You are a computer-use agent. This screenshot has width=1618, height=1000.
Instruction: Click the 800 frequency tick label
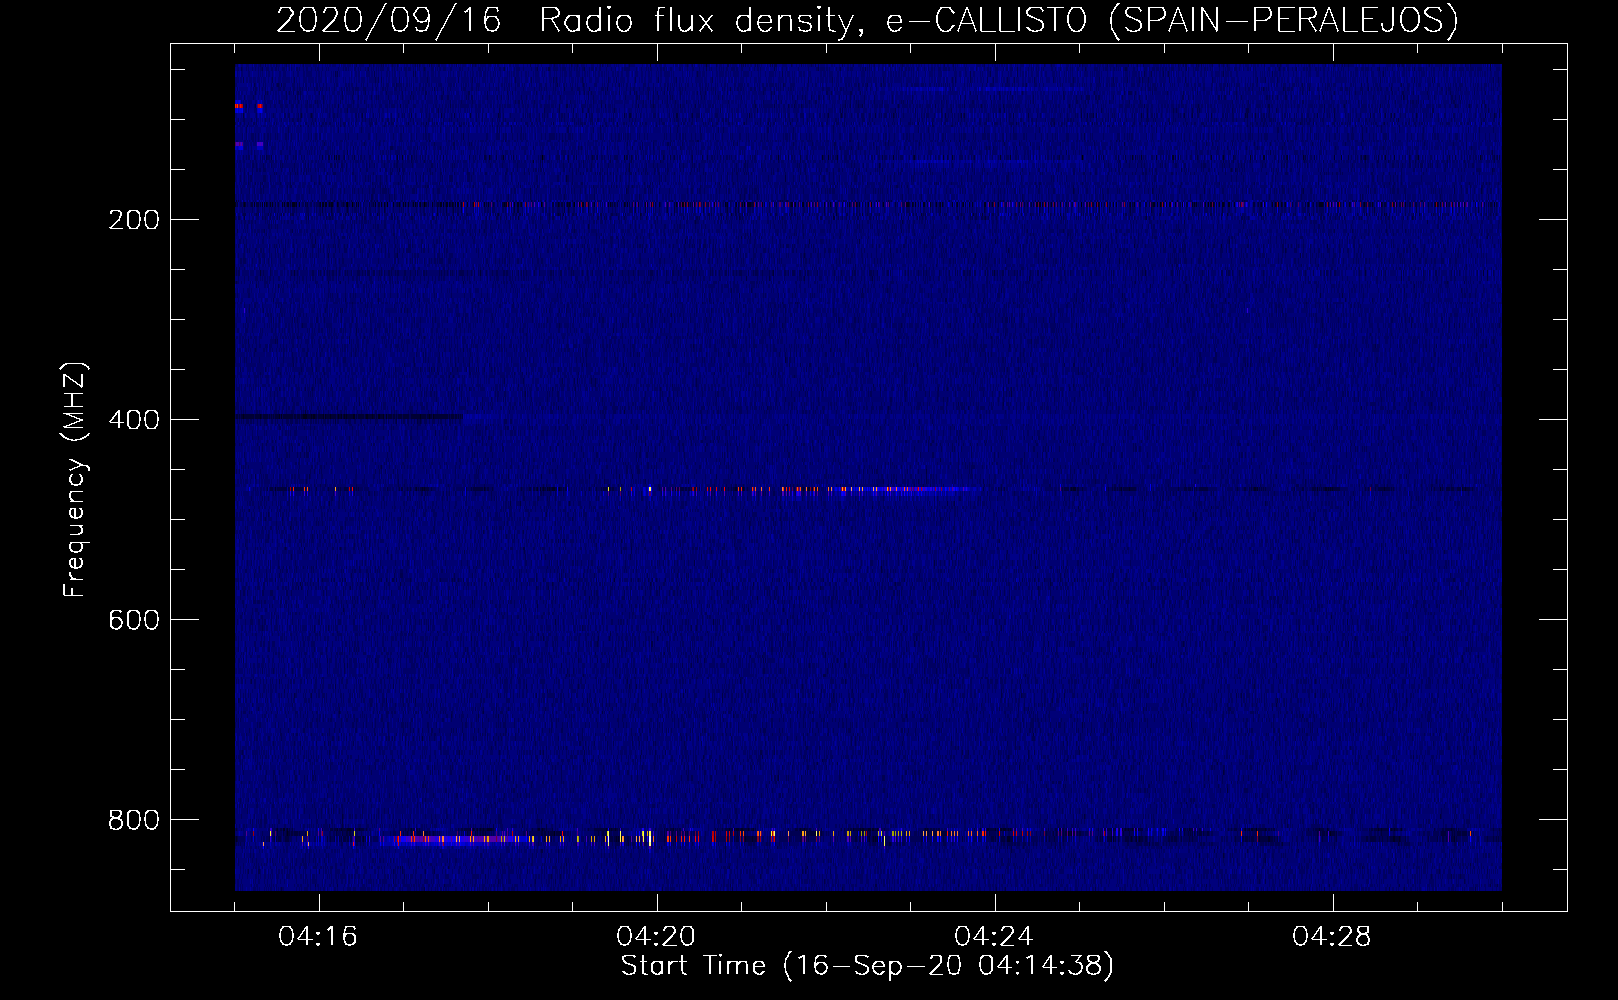[x=134, y=820]
